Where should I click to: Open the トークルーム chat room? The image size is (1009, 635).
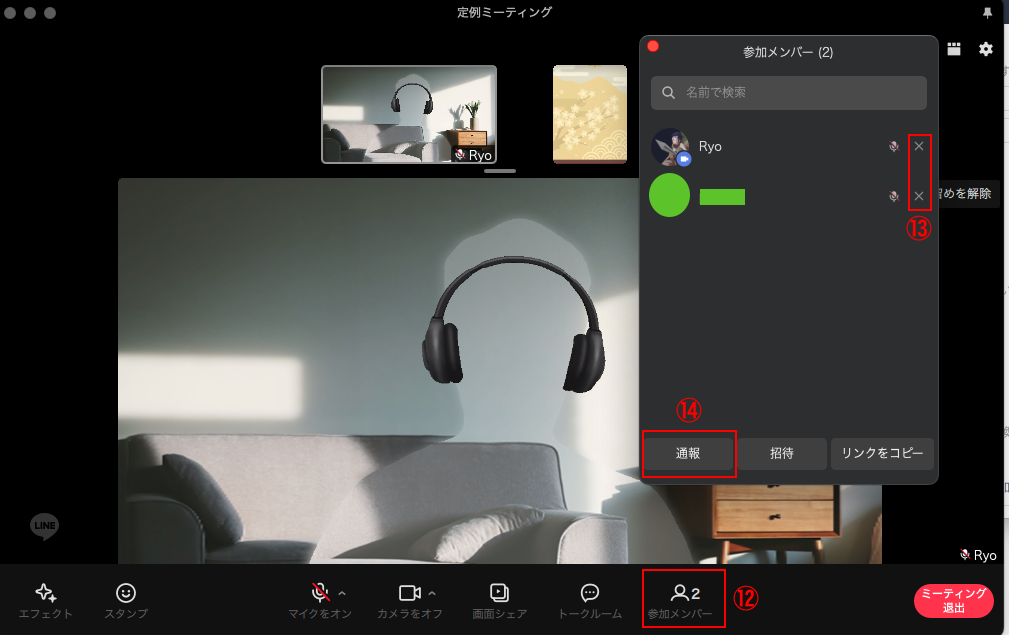tap(588, 598)
